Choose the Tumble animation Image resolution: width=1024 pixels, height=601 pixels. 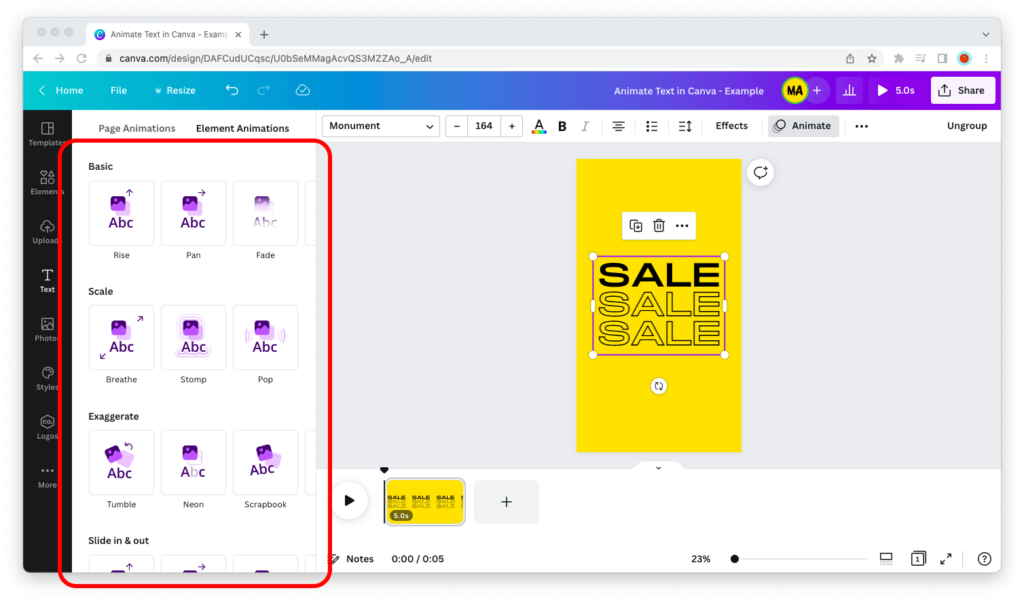pyautogui.click(x=121, y=463)
